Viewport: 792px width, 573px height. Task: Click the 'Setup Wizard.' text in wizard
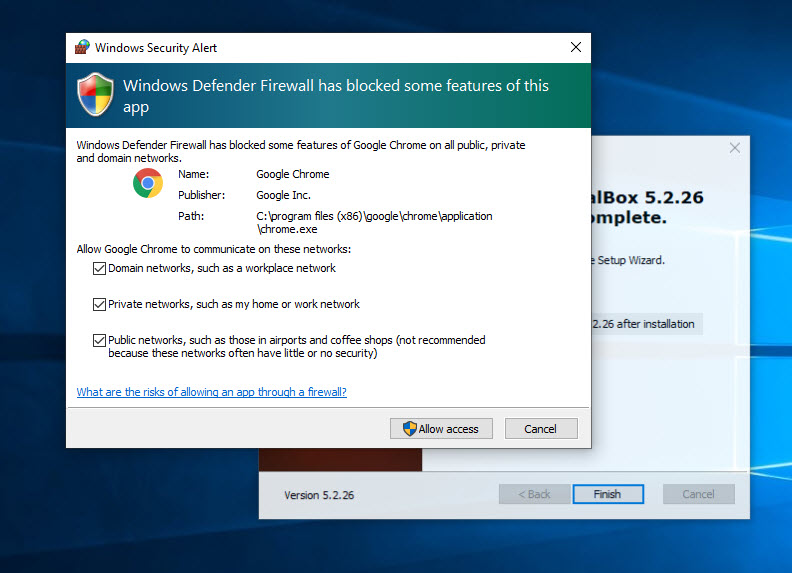coord(631,260)
